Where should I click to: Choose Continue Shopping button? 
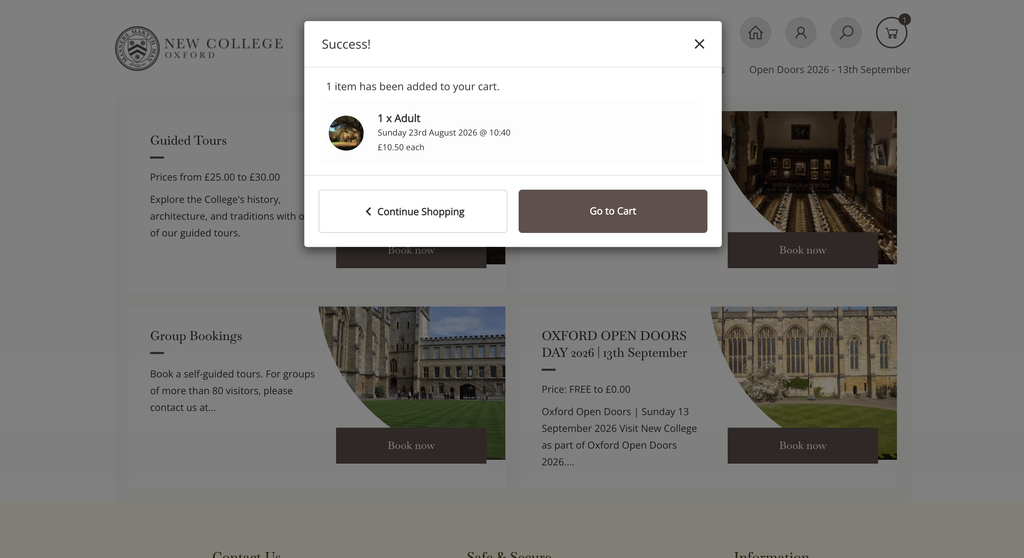[x=413, y=211]
